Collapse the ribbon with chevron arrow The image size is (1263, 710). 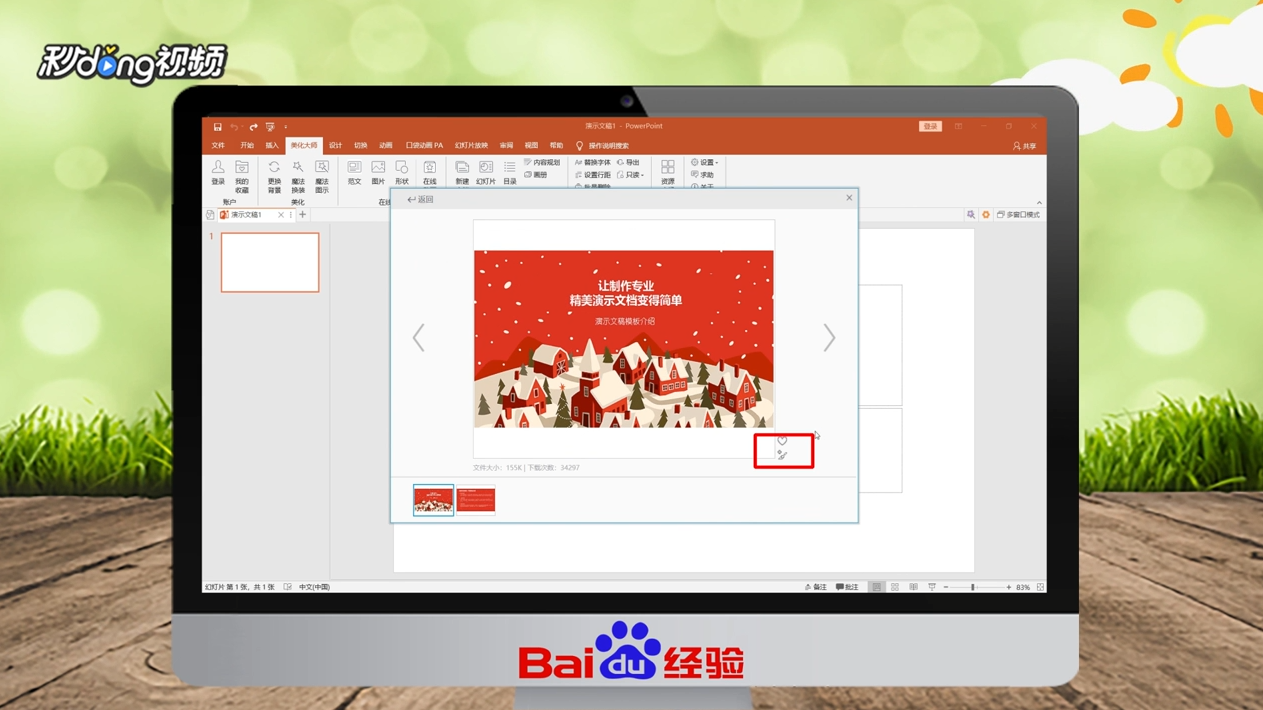coord(1039,203)
